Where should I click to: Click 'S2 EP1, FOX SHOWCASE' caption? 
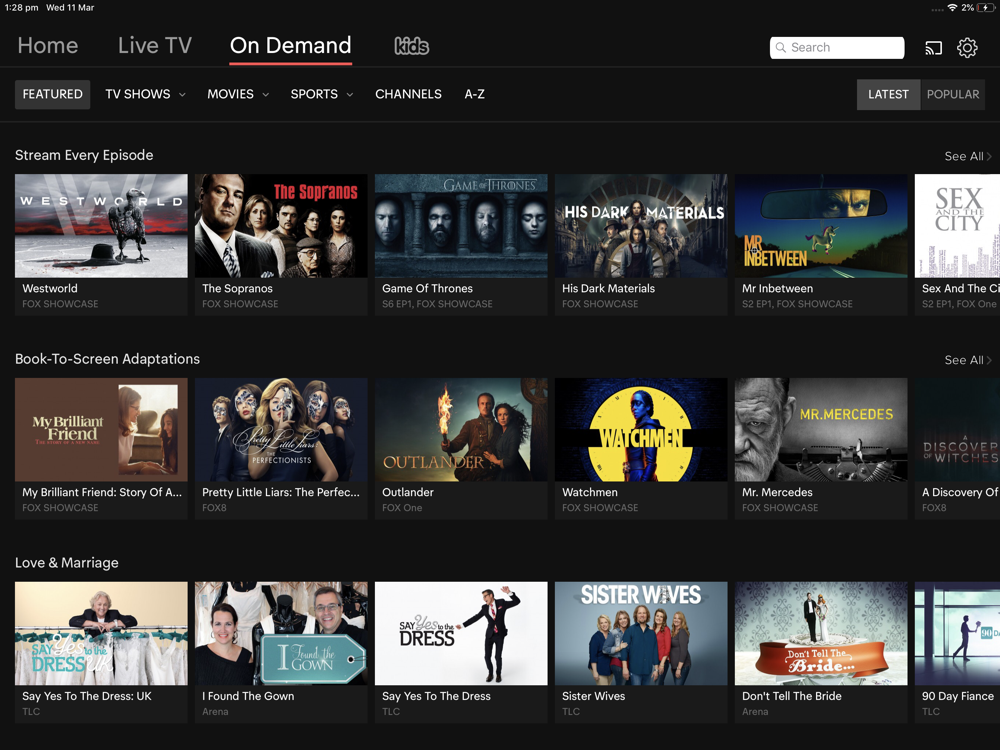click(x=797, y=304)
